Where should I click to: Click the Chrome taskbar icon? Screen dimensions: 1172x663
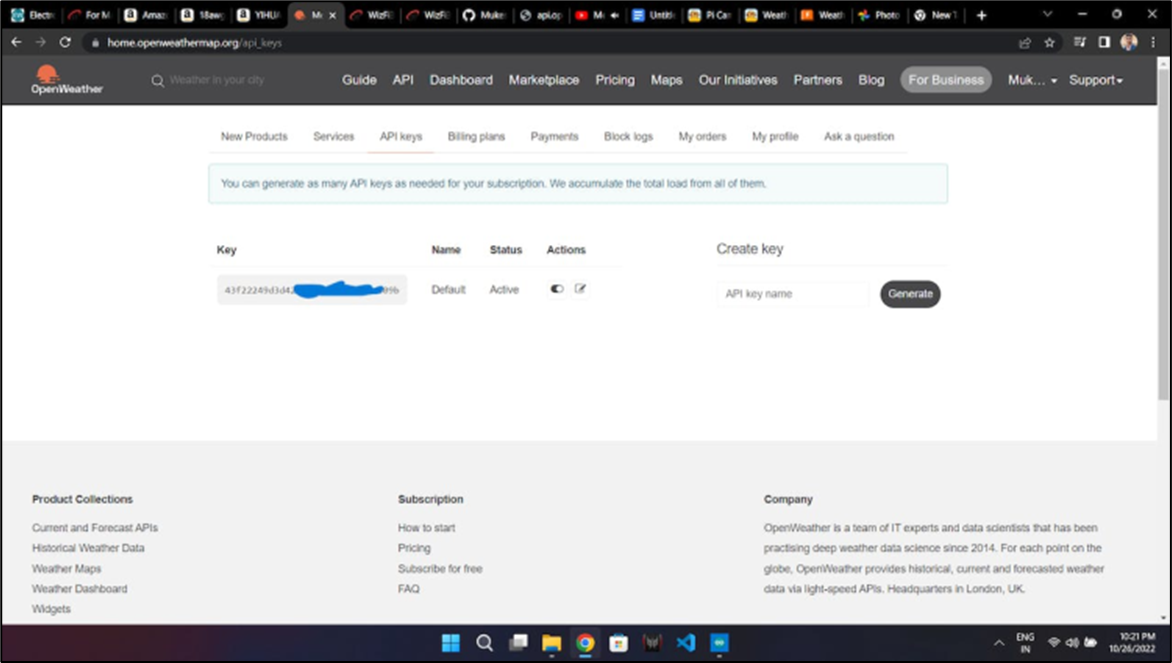point(585,643)
